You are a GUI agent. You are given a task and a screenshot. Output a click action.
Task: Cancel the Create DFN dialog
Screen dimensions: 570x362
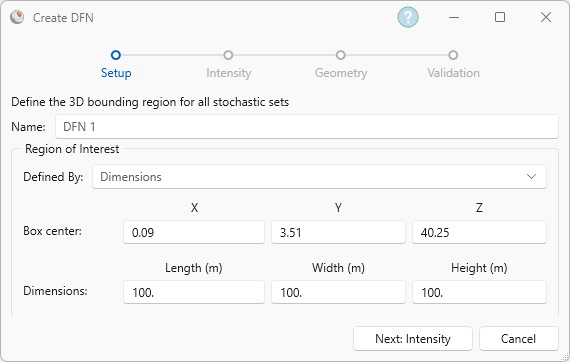(x=518, y=339)
